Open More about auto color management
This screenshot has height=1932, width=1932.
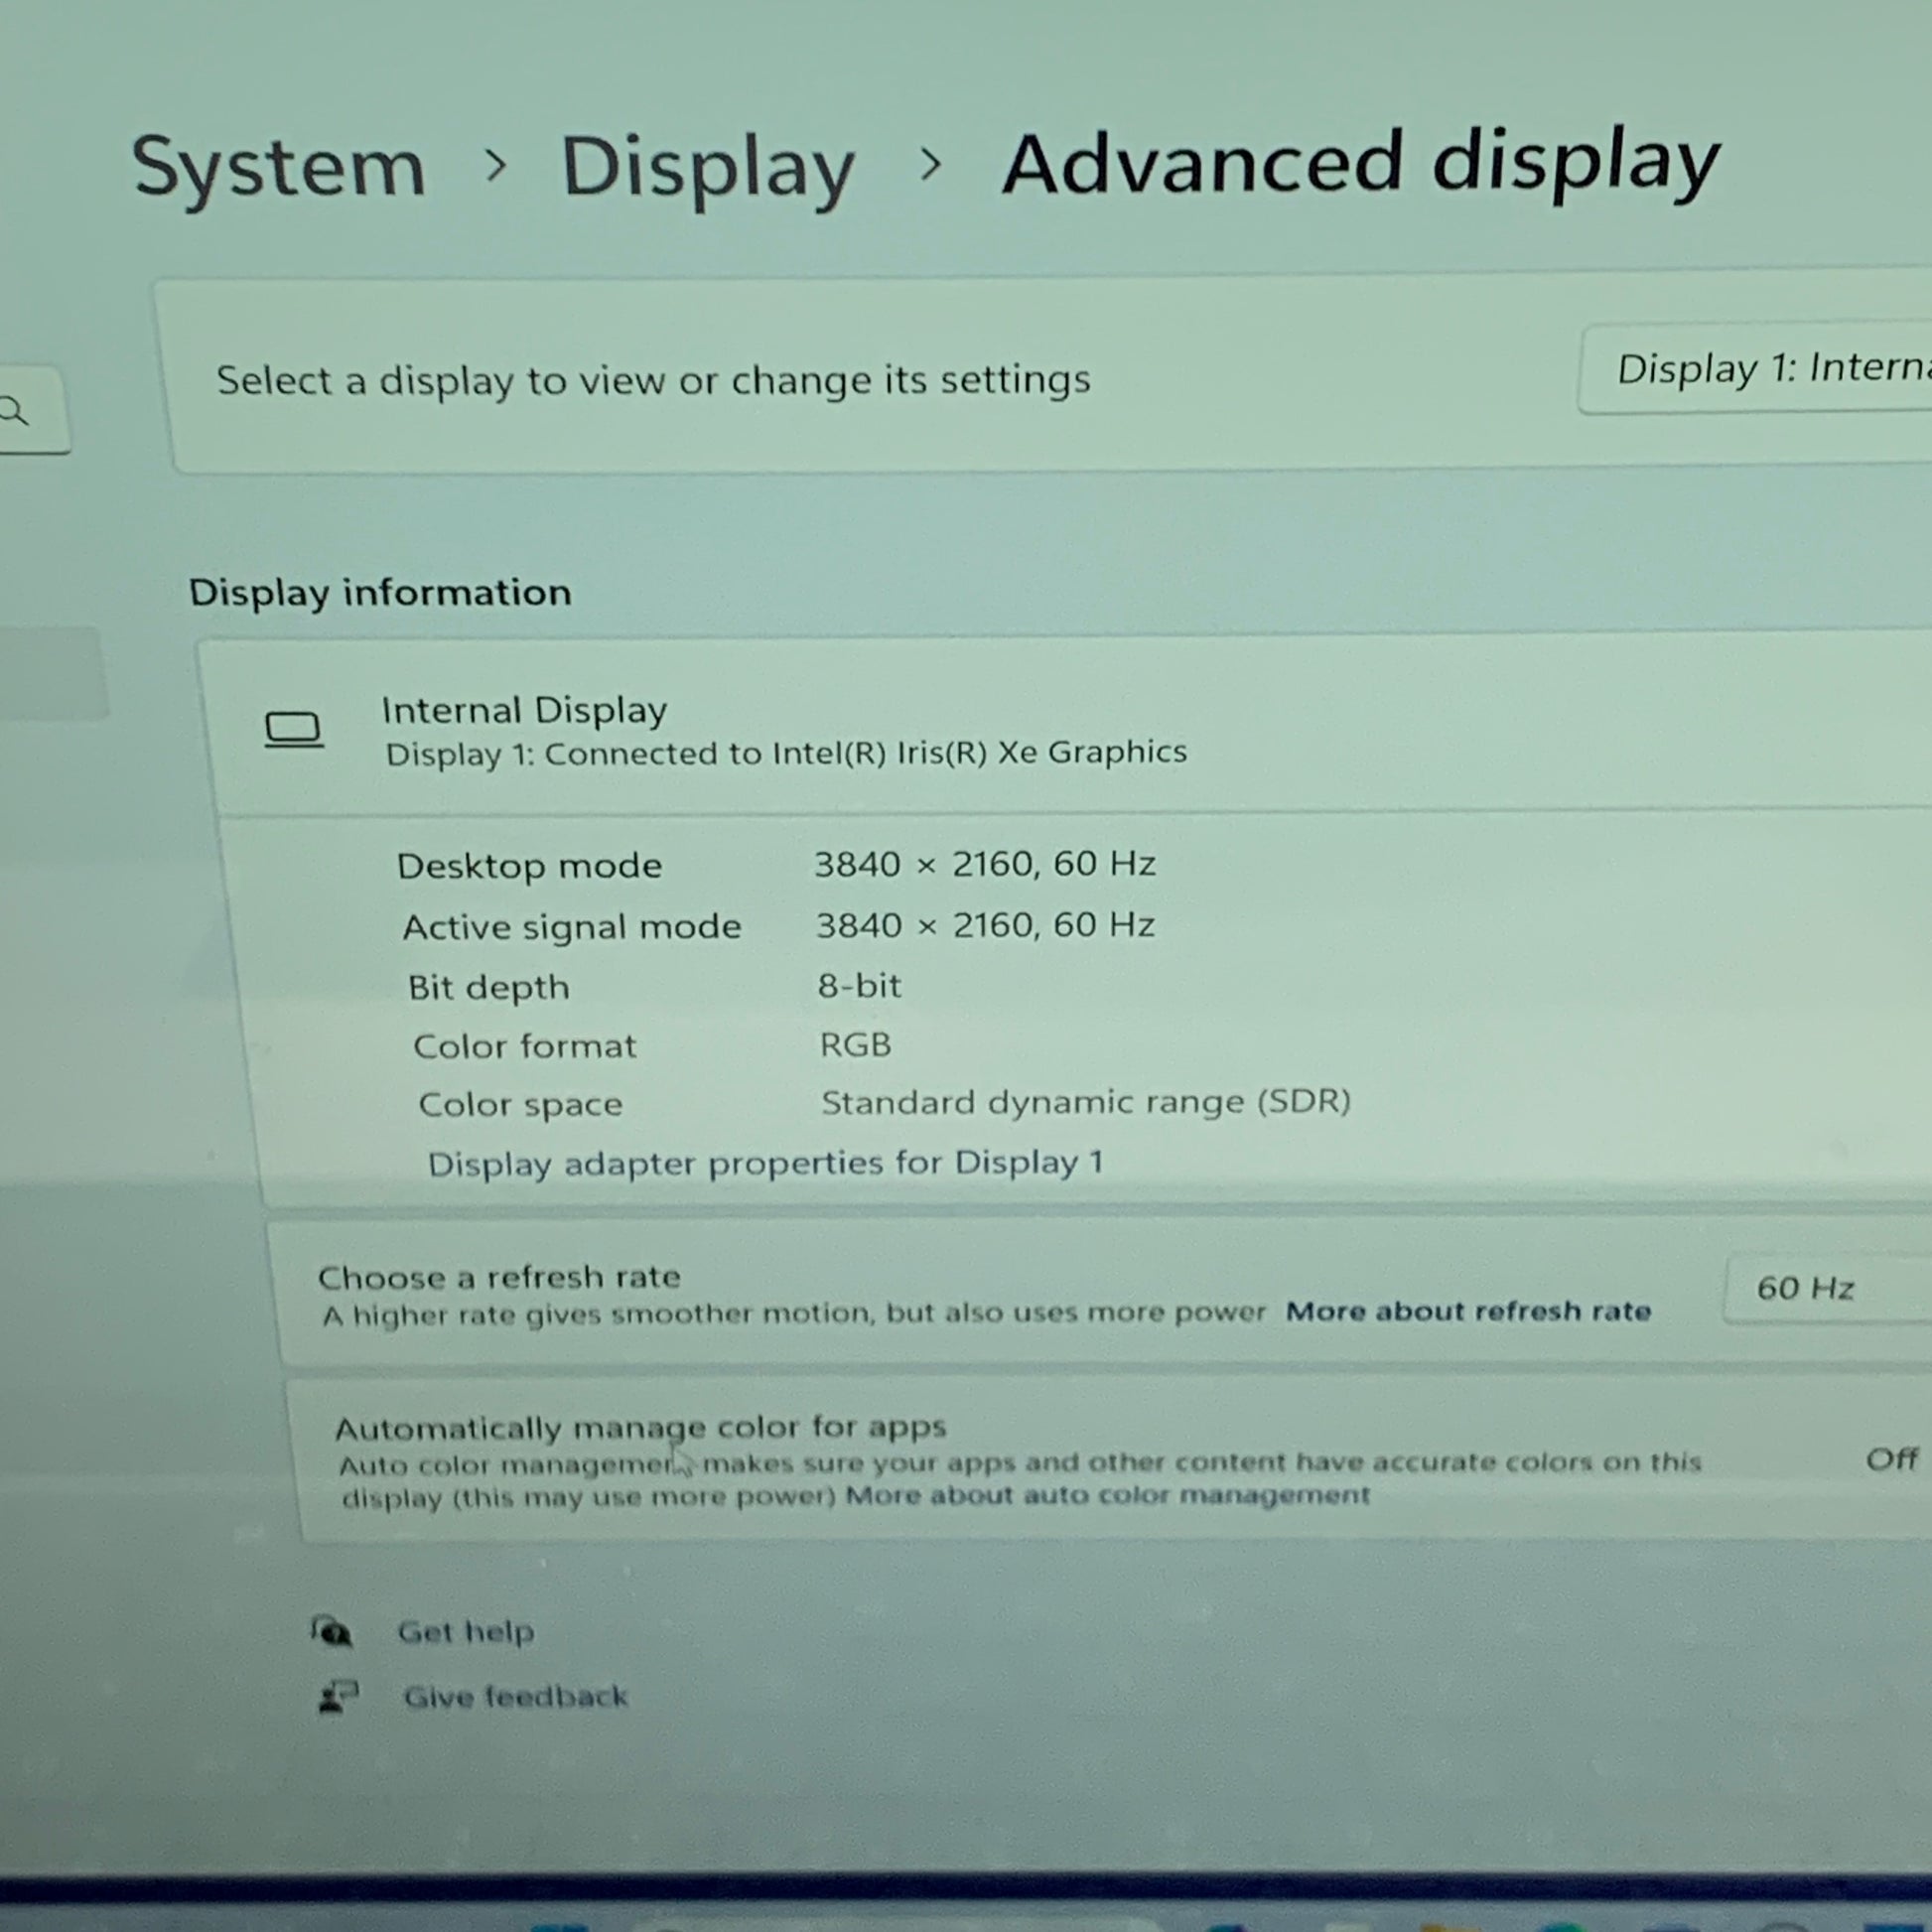(1107, 1495)
